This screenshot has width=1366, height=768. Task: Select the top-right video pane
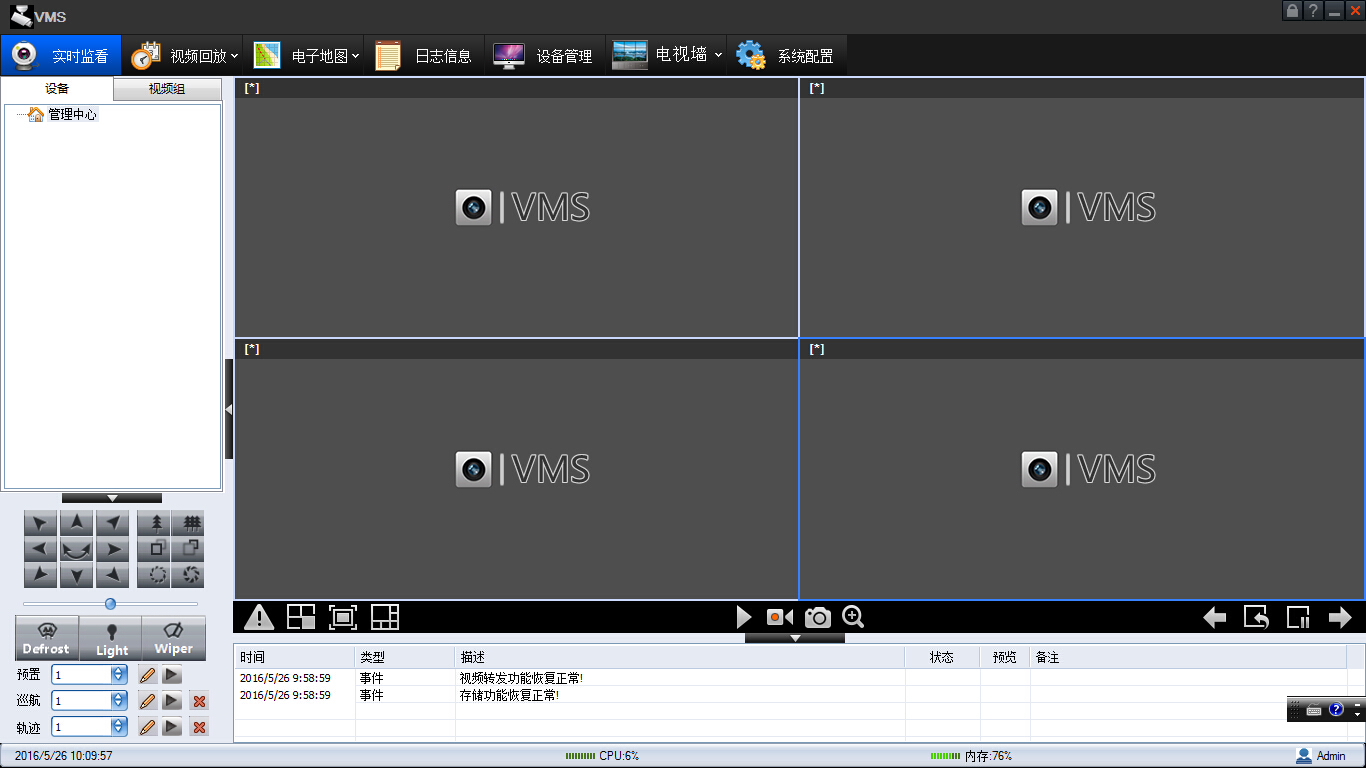coord(1082,208)
